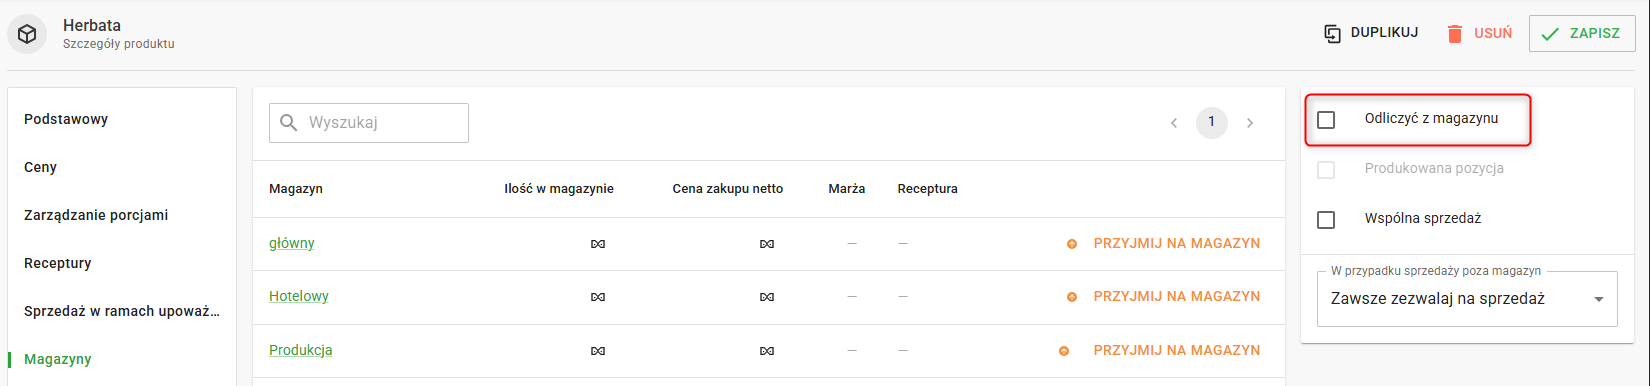1650x386 pixels.
Task: Click the USUŃ delete button
Action: coord(1479,33)
